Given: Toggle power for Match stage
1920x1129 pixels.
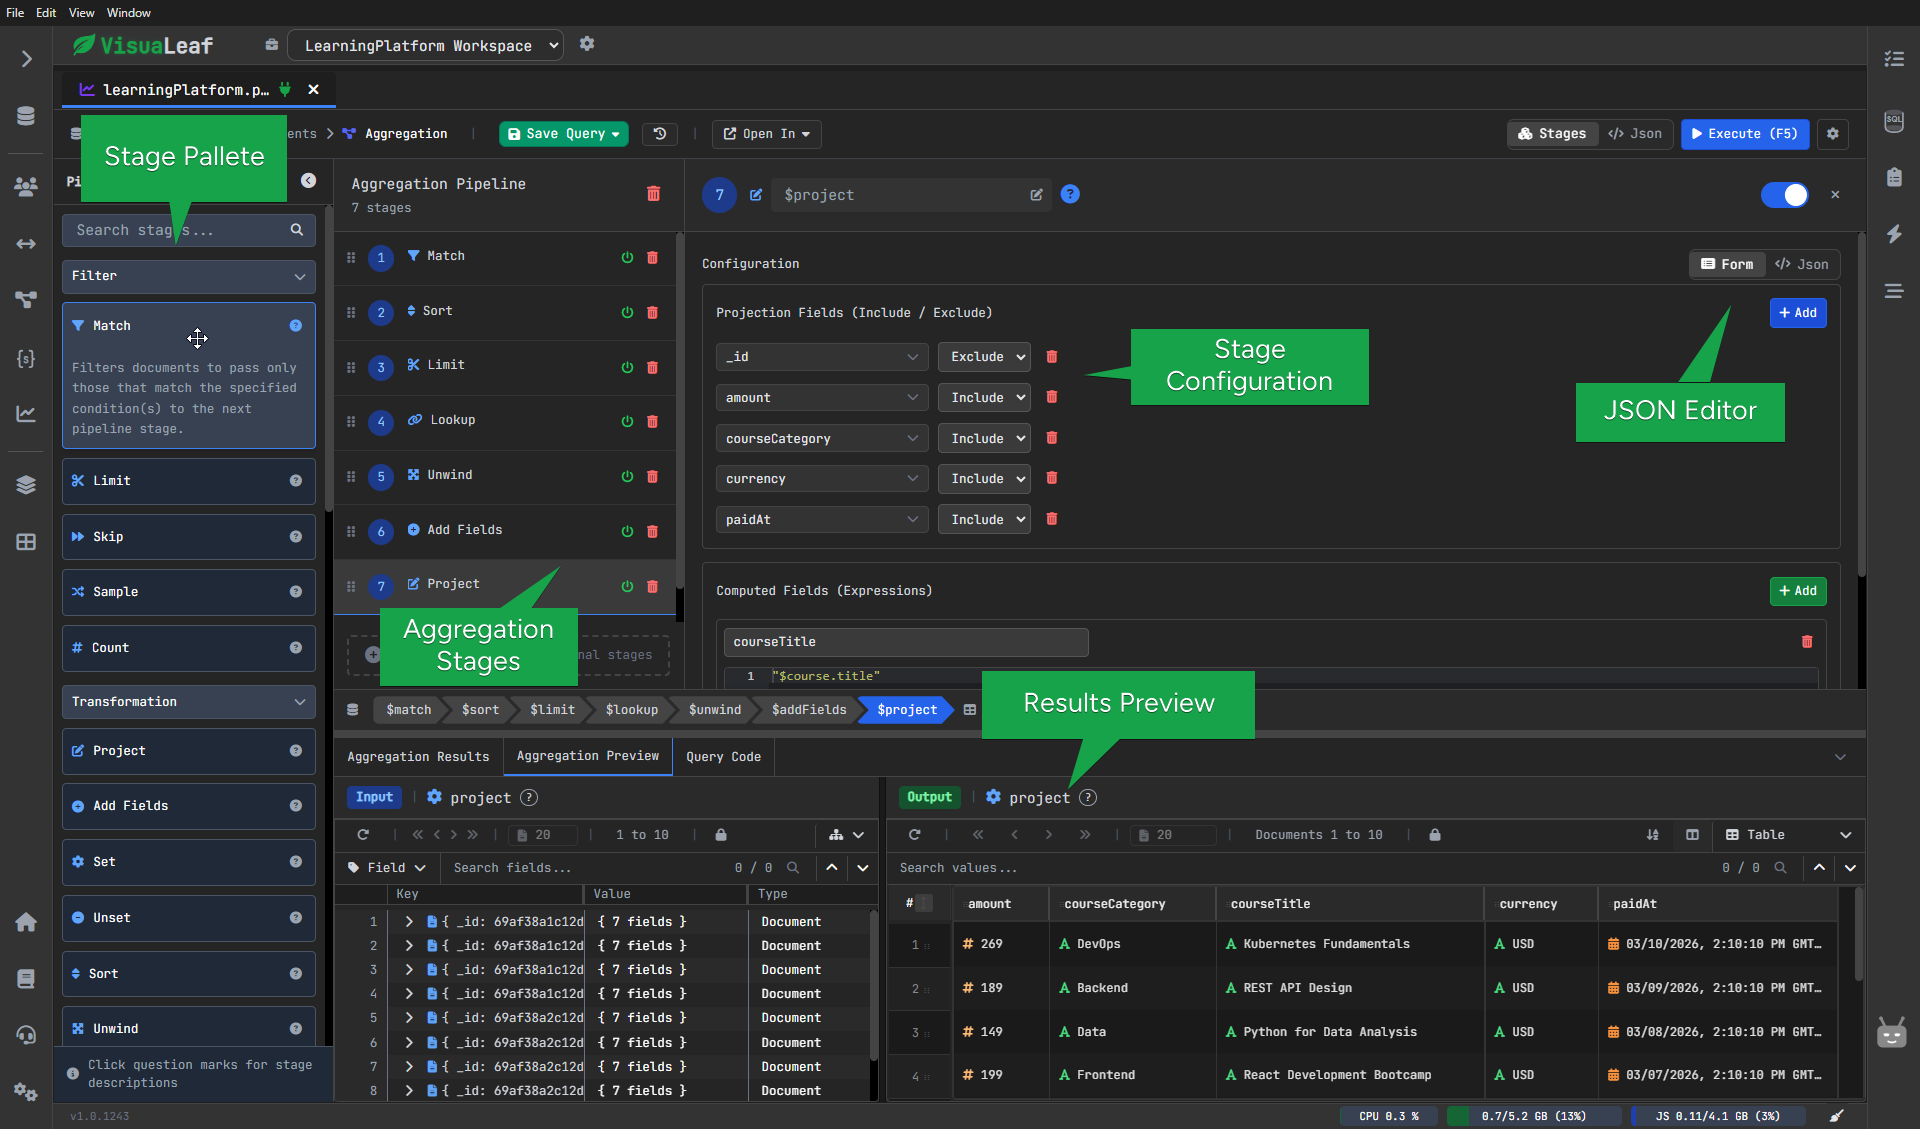Looking at the screenshot, I should point(627,257).
